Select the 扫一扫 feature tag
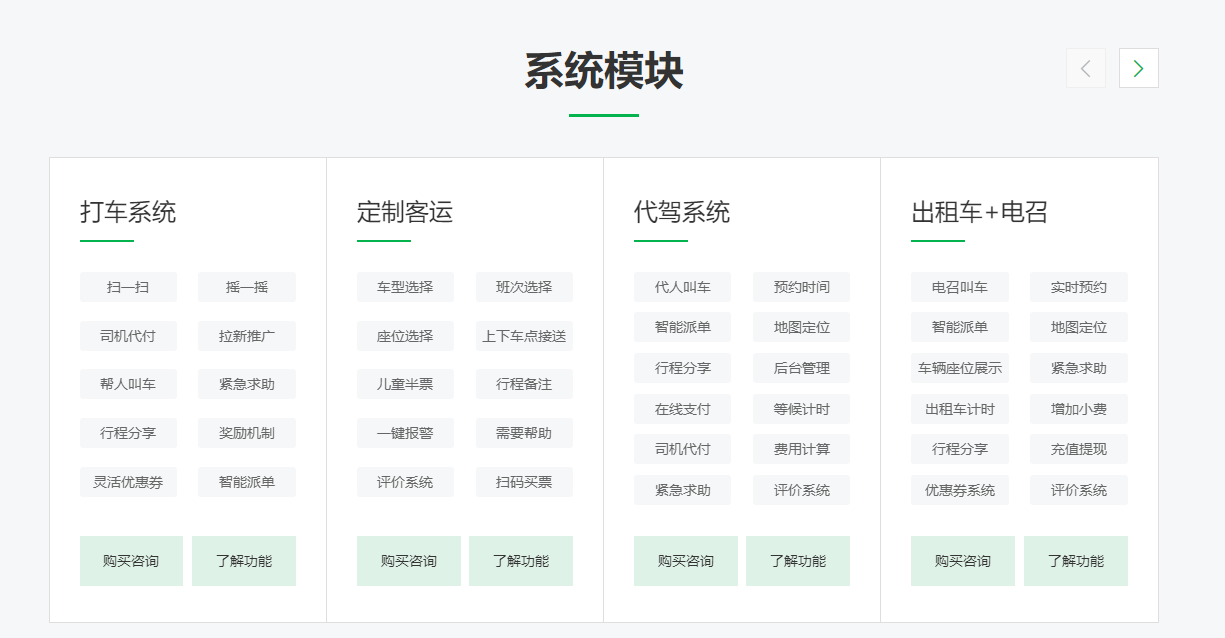 (x=127, y=287)
